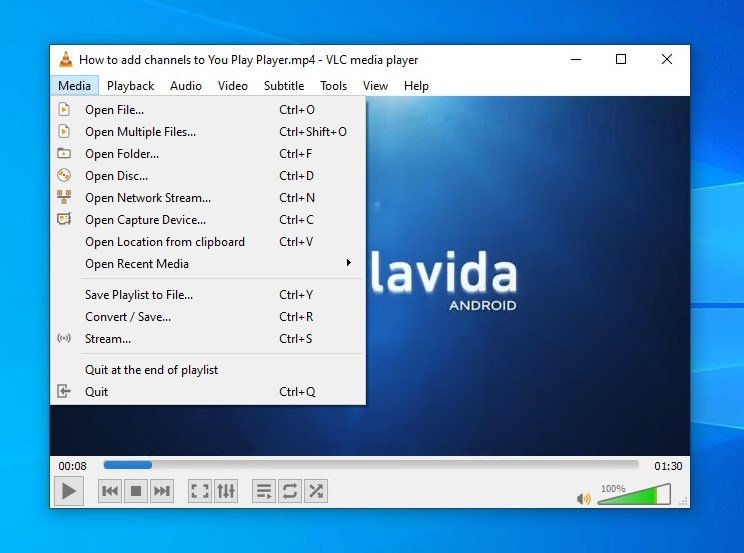This screenshot has height=553, width=744.
Task: Toggle fullscreen video mode
Action: pyautogui.click(x=200, y=491)
